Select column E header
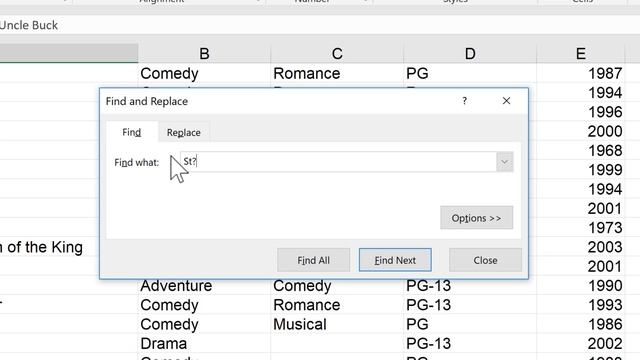640x360 pixels. coord(580,53)
